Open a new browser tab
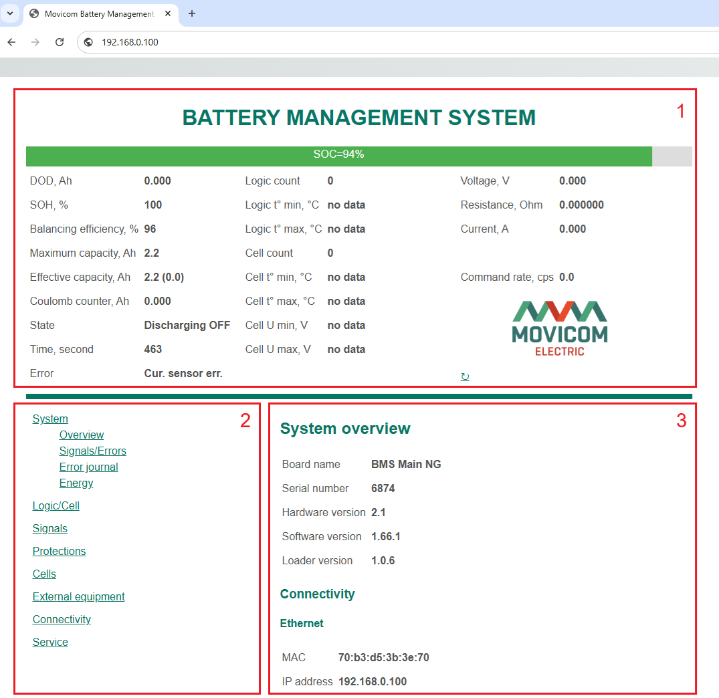This screenshot has width=719, height=698. [192, 14]
